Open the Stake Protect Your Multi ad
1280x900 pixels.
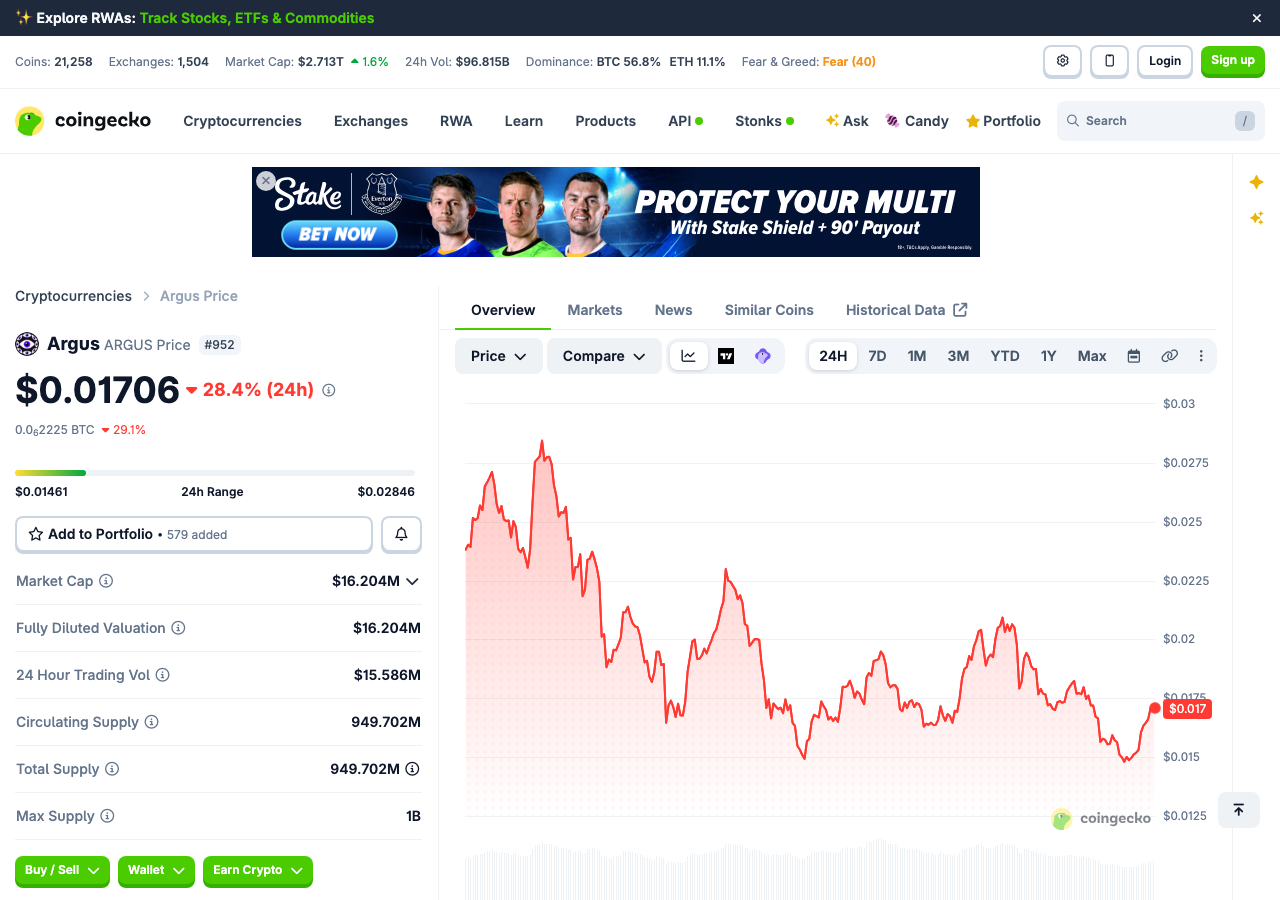click(x=616, y=212)
